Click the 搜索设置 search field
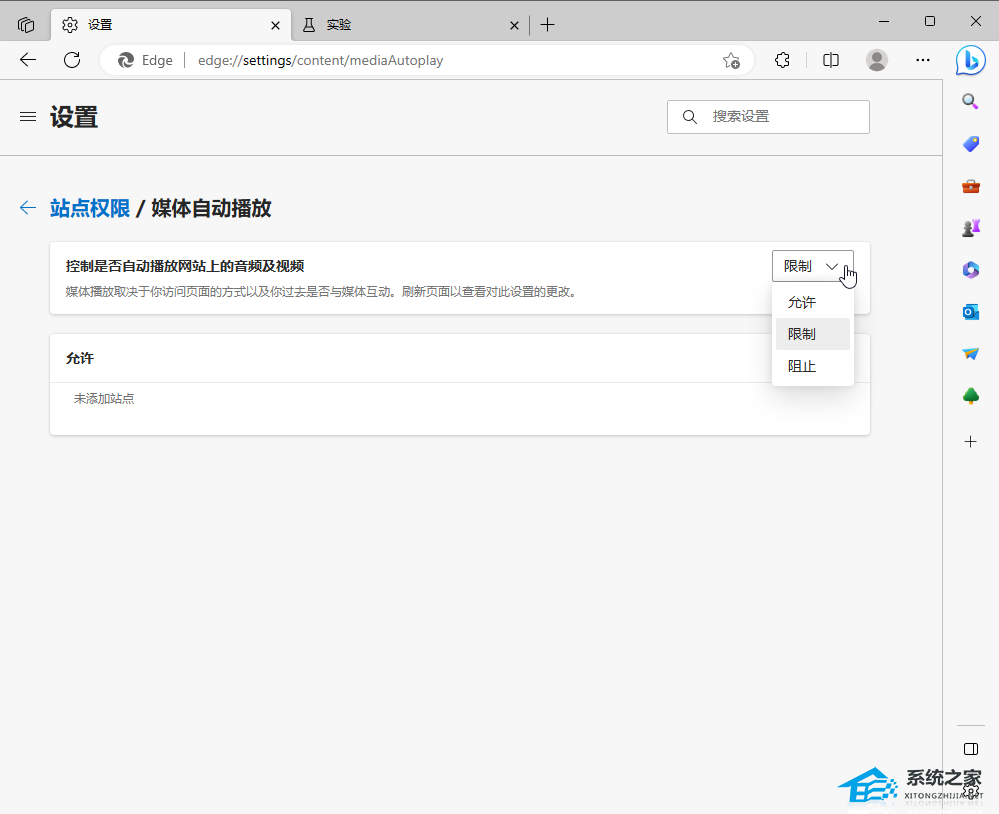 pos(780,117)
